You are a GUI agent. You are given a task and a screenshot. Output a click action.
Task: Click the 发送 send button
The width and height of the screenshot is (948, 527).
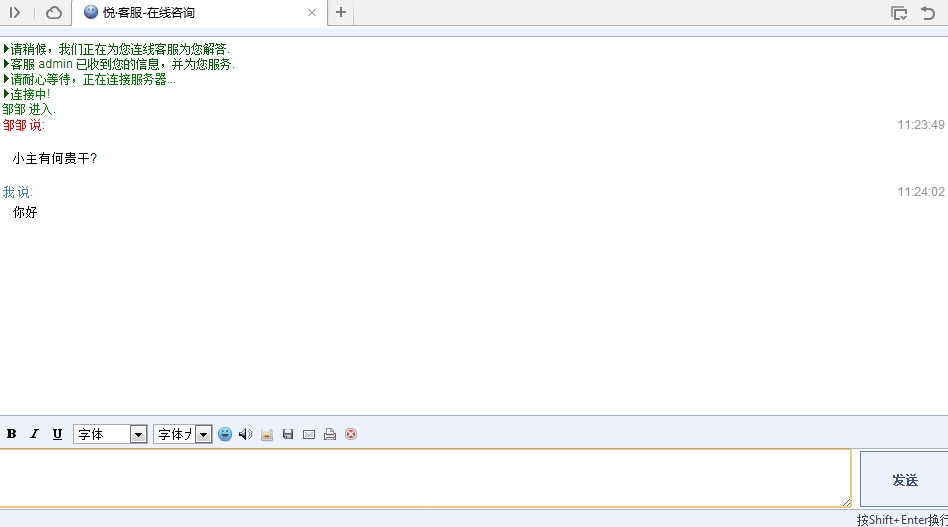coord(904,480)
